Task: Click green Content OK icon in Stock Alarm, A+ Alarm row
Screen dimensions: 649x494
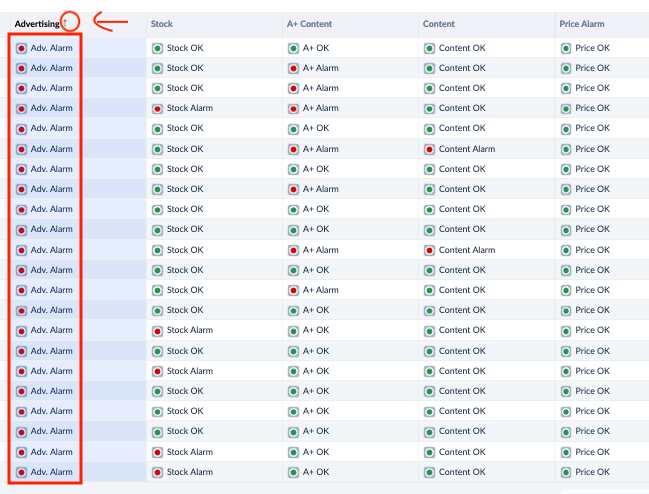Action: click(x=430, y=109)
